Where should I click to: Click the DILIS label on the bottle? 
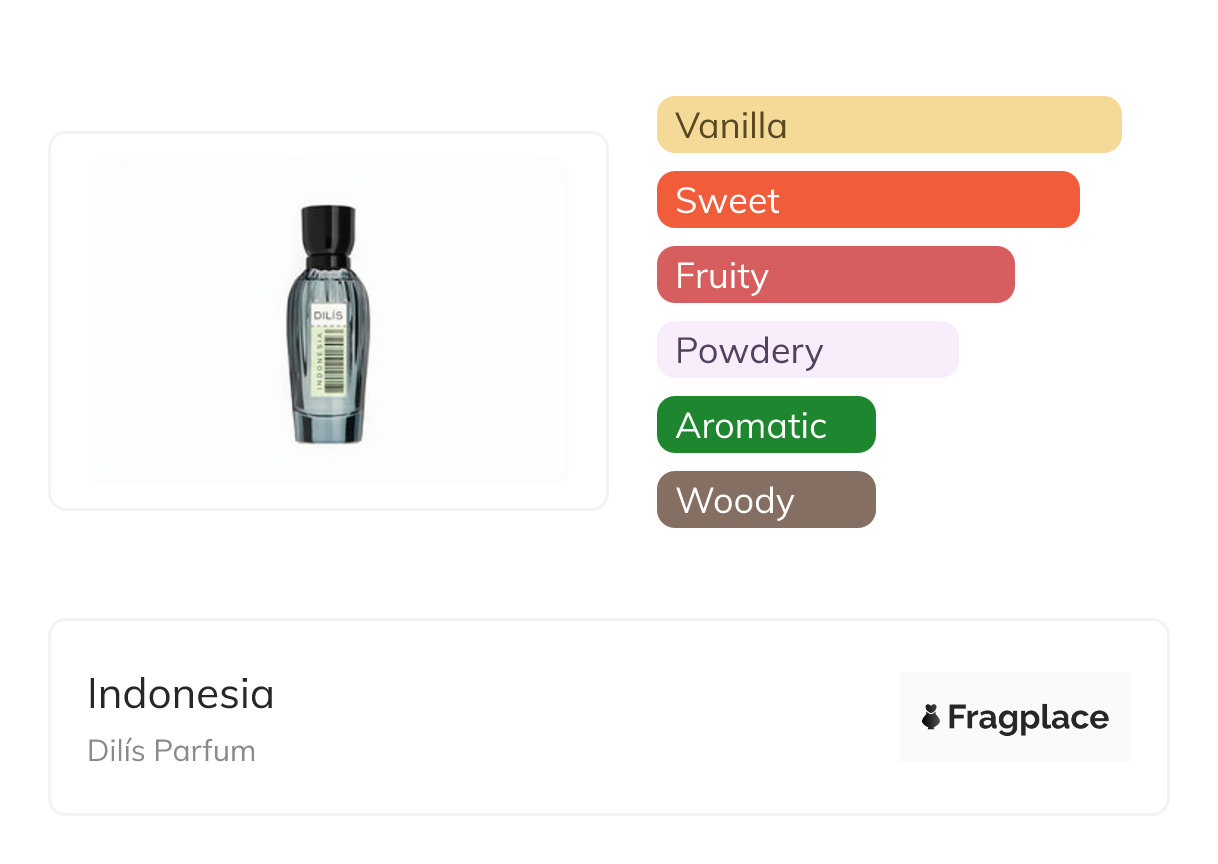(x=328, y=315)
